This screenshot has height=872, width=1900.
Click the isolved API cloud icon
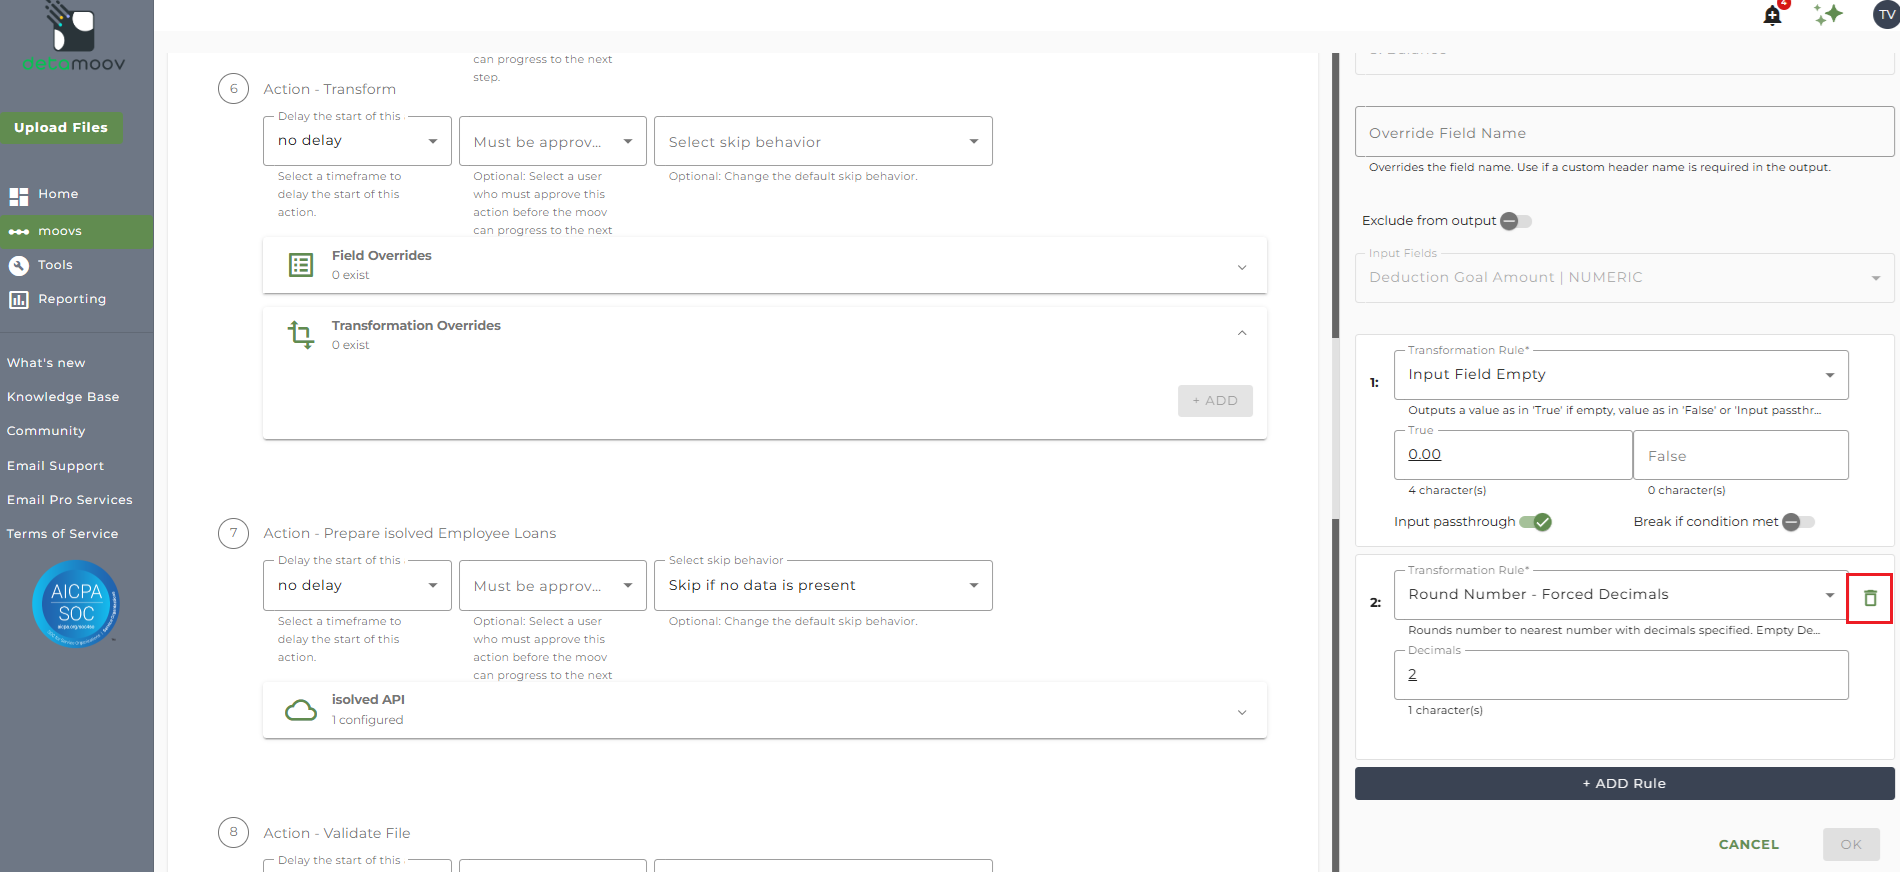click(301, 710)
